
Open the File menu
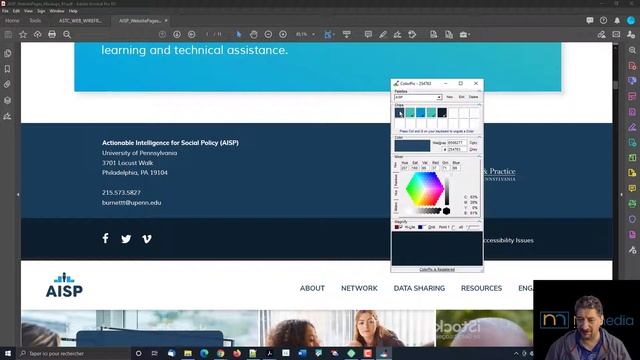(x=5, y=11)
